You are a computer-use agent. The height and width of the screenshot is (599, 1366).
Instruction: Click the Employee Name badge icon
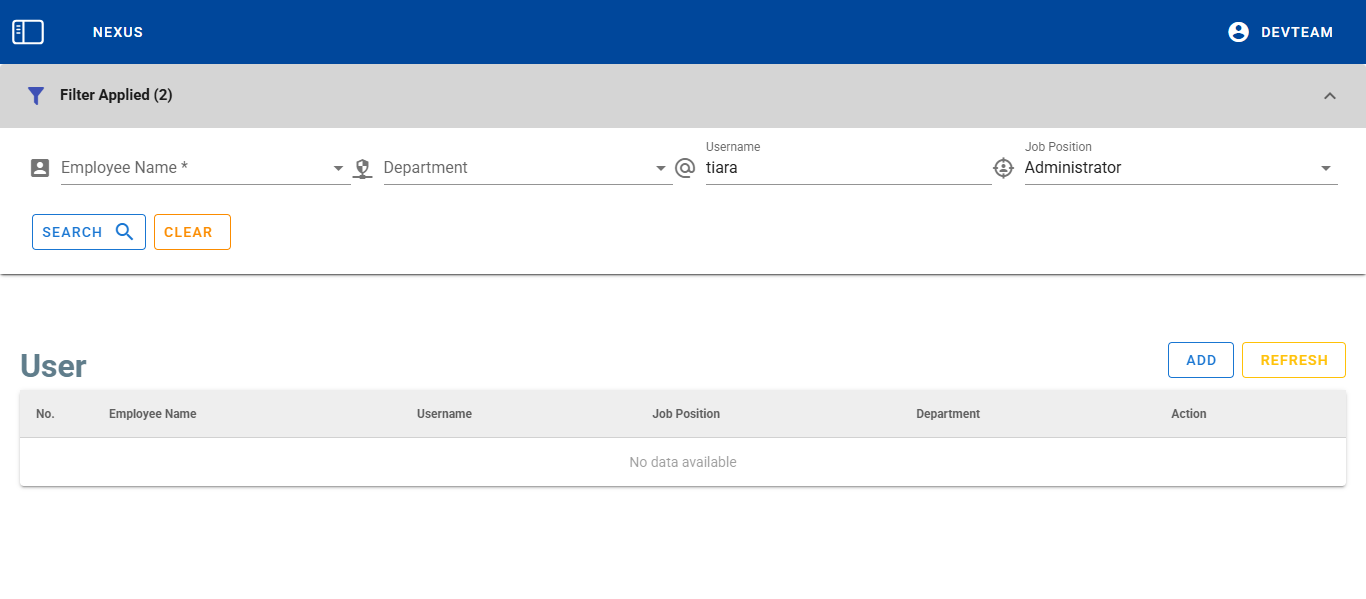pyautogui.click(x=40, y=168)
